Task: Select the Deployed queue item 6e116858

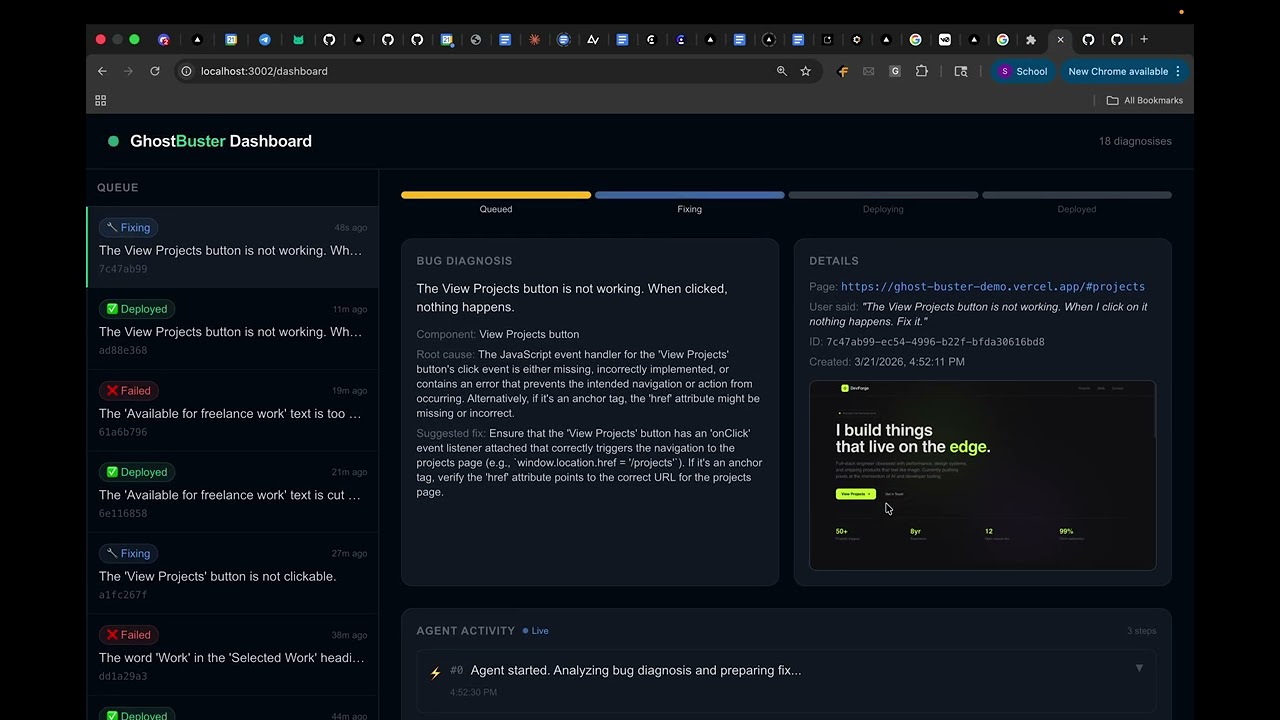Action: click(x=233, y=492)
